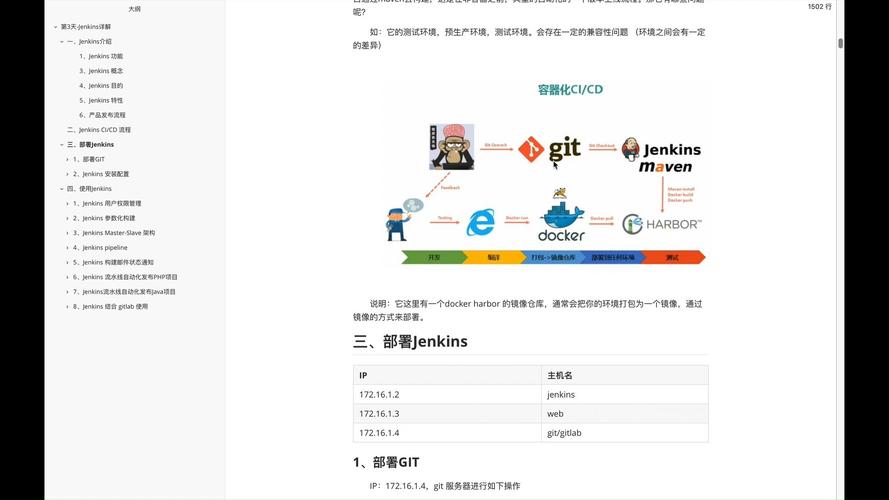The width and height of the screenshot is (889, 500).
Task: Expand the 5、Jenkins 构建邮件状态通知 arrow
Action: click(x=67, y=262)
